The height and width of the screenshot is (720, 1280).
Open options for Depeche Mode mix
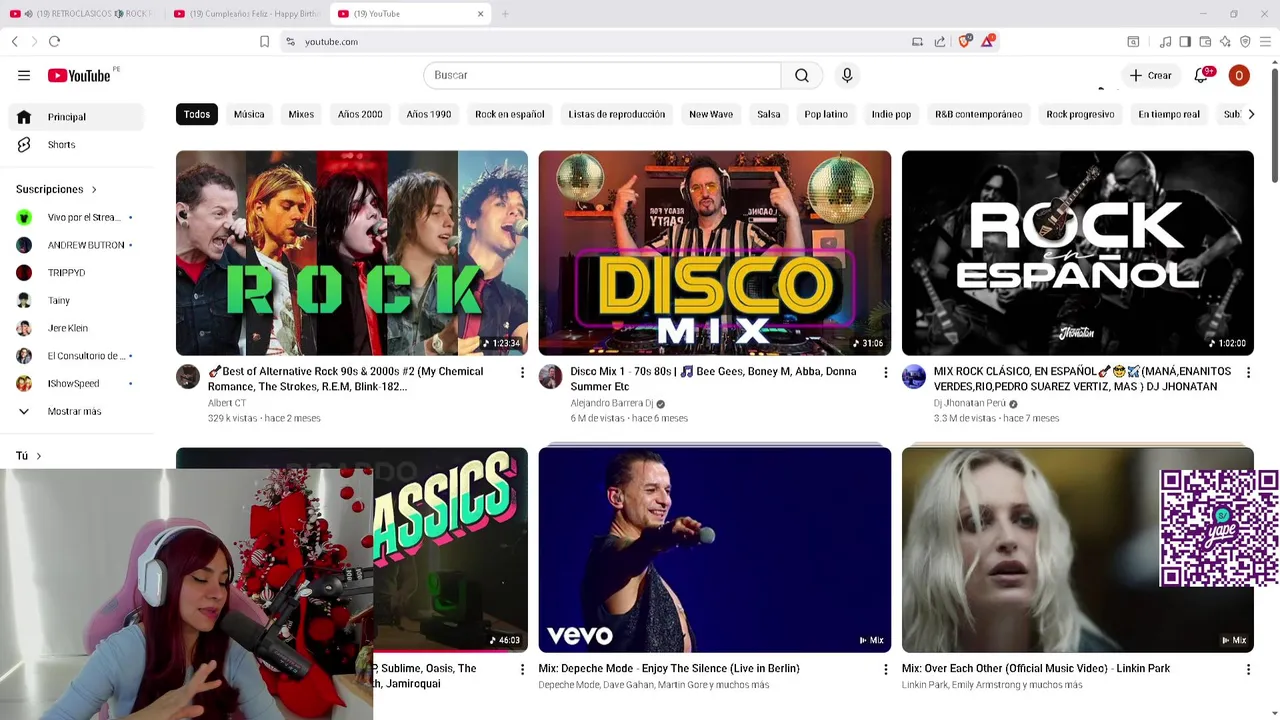tap(885, 669)
